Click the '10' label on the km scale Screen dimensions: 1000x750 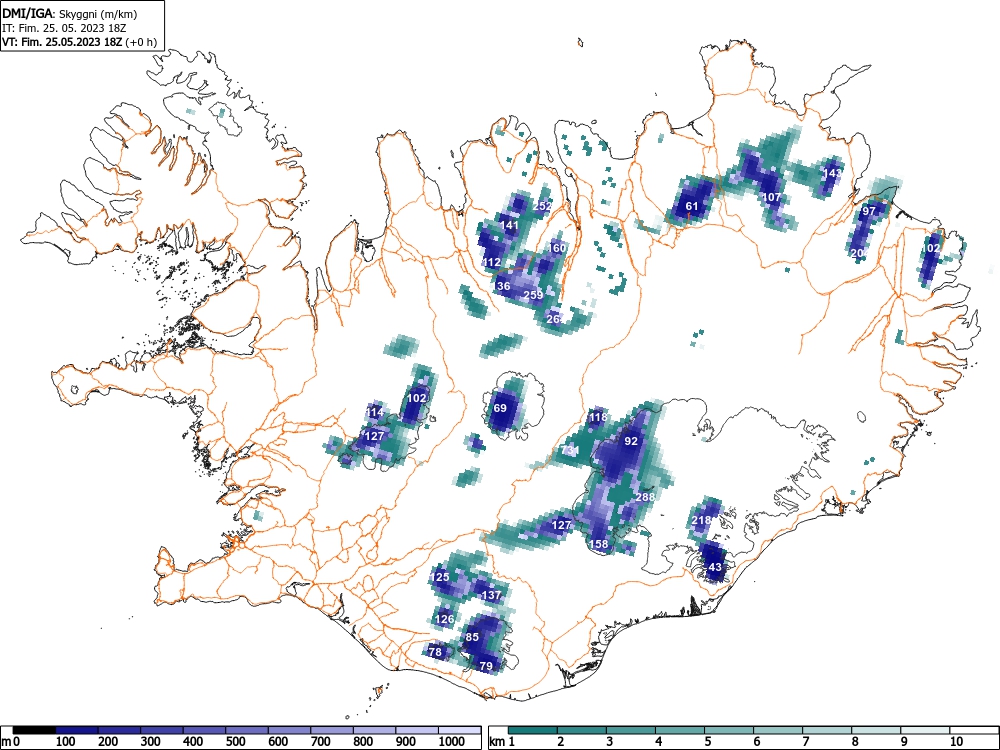pyautogui.click(x=956, y=741)
